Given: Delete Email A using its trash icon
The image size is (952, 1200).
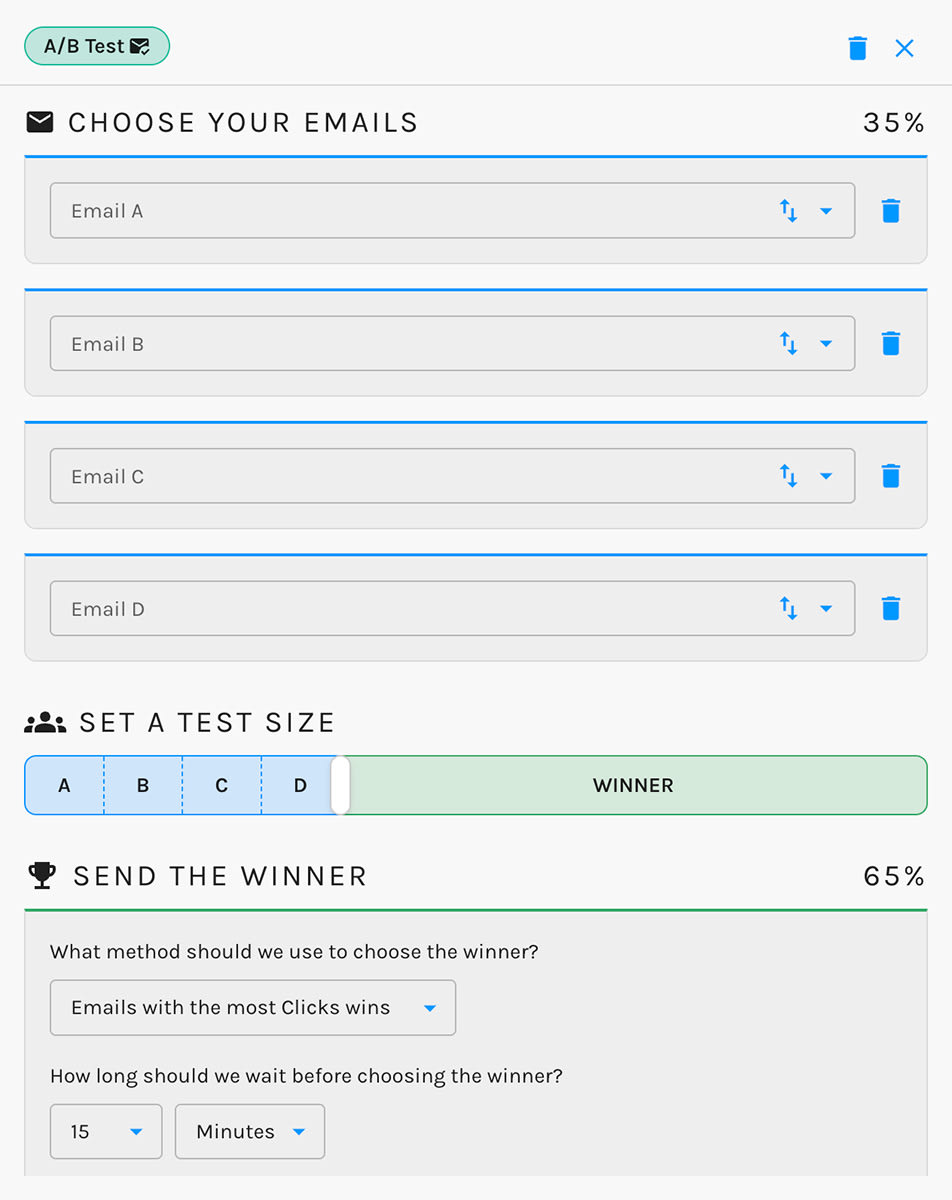Looking at the screenshot, I should click(890, 210).
